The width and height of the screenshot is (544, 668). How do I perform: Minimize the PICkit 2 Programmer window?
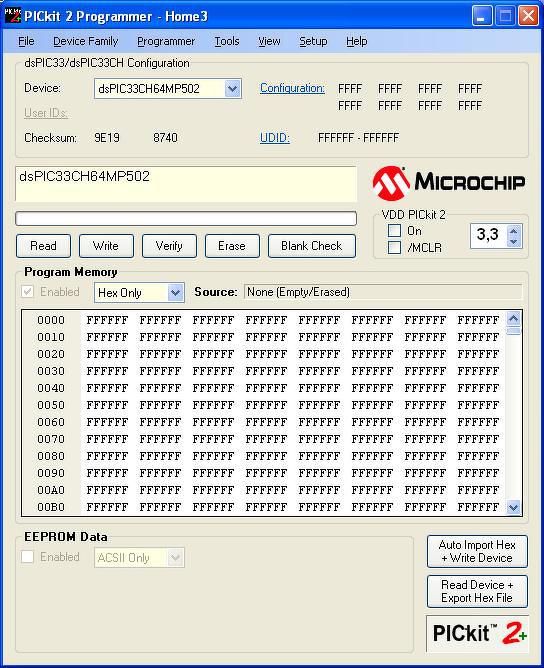pos(481,16)
